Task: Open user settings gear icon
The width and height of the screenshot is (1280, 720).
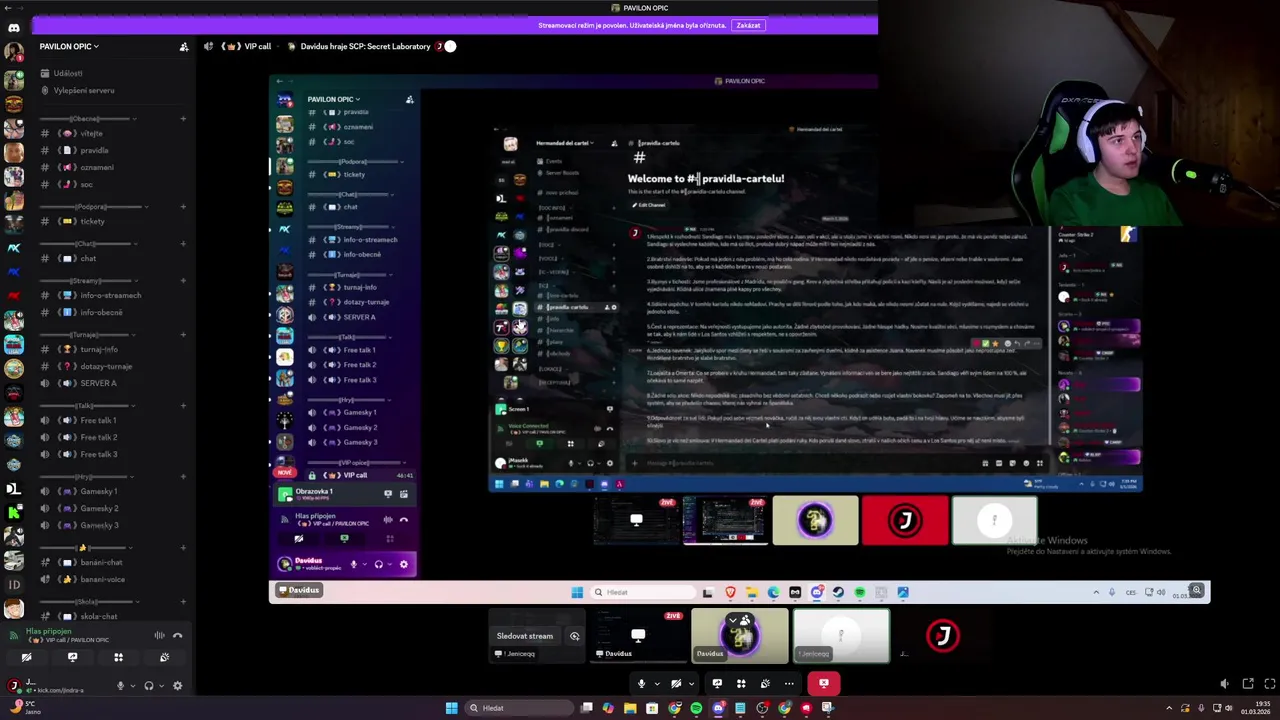Action: (x=178, y=686)
